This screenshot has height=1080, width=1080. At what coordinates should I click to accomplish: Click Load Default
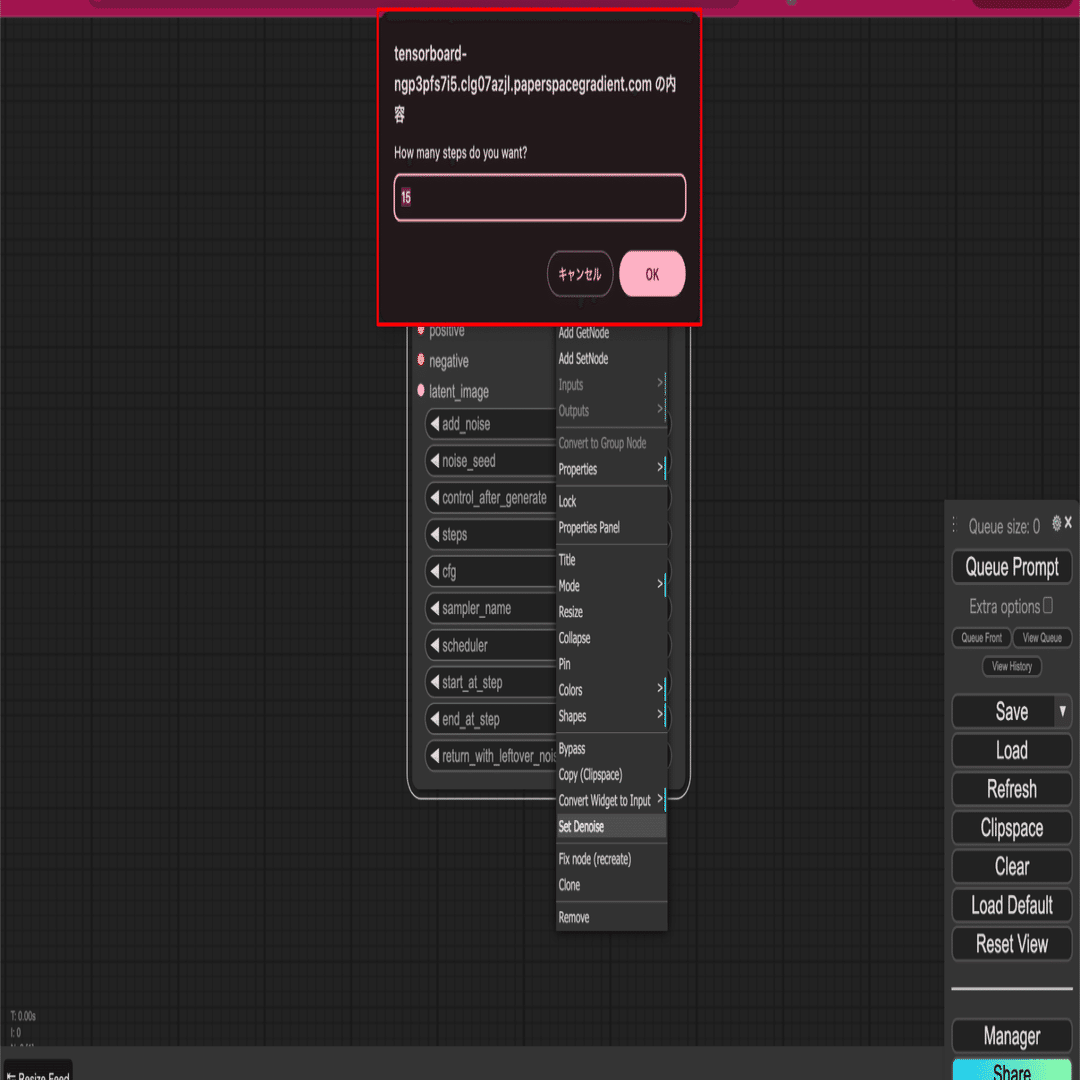click(1011, 905)
